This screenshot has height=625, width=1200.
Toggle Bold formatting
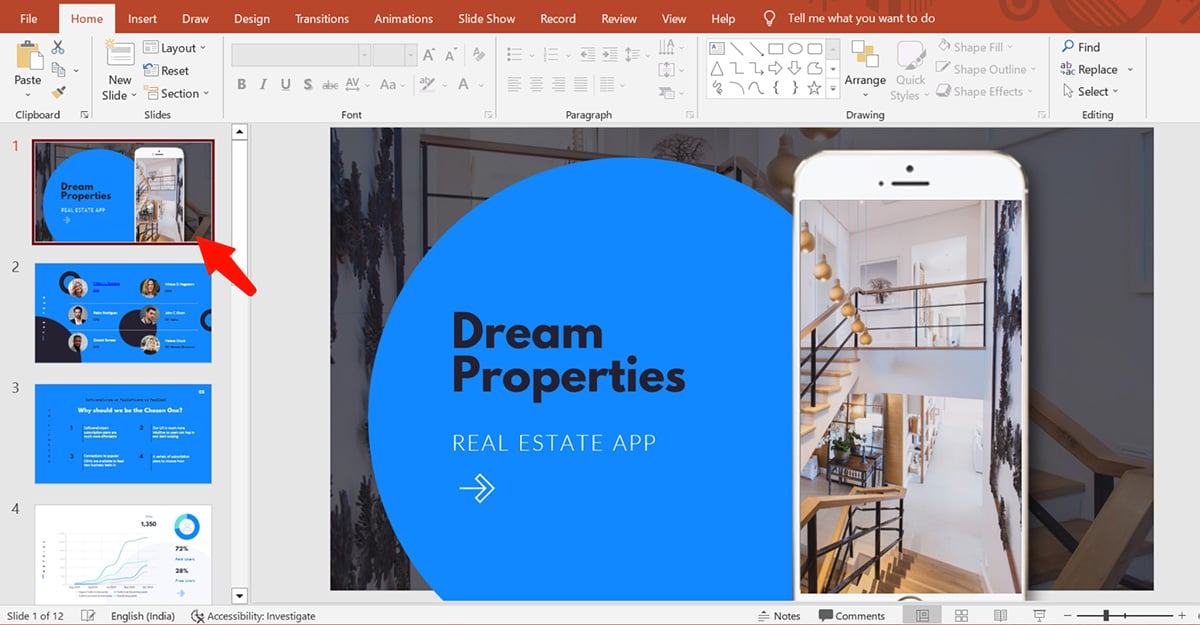point(241,85)
